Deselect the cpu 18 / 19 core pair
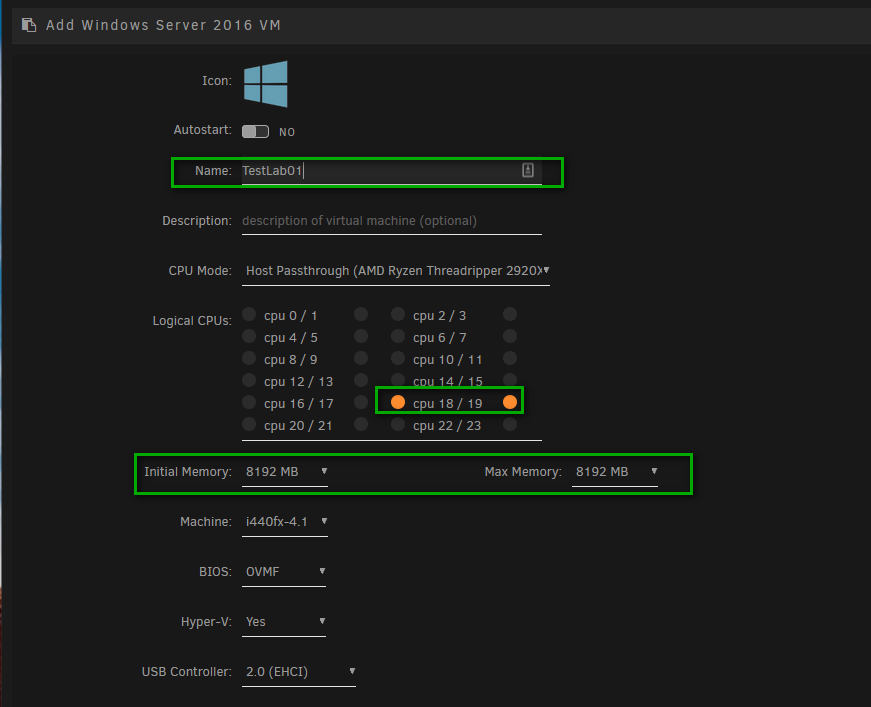Image resolution: width=871 pixels, height=707 pixels. click(x=398, y=401)
